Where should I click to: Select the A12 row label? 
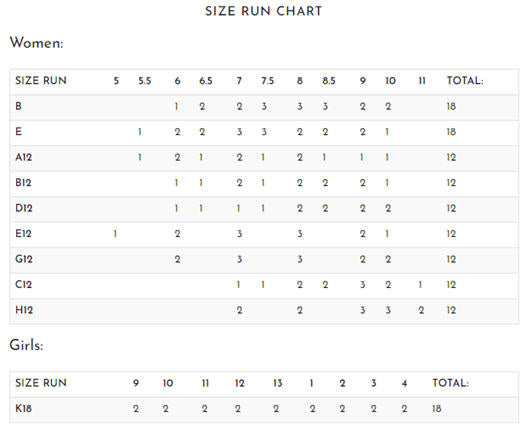tap(23, 157)
